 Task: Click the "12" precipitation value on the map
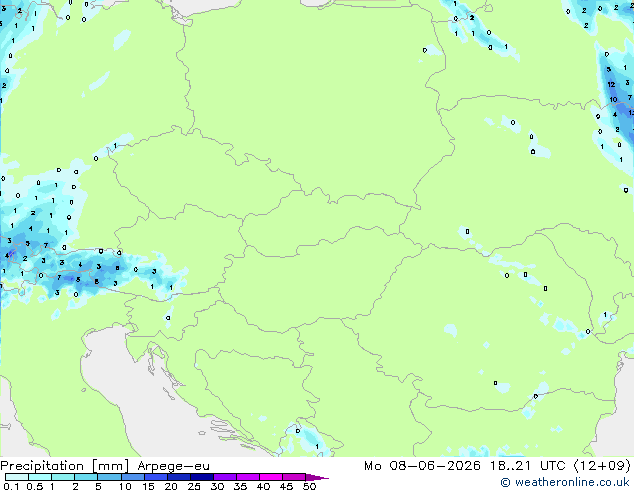(611, 84)
